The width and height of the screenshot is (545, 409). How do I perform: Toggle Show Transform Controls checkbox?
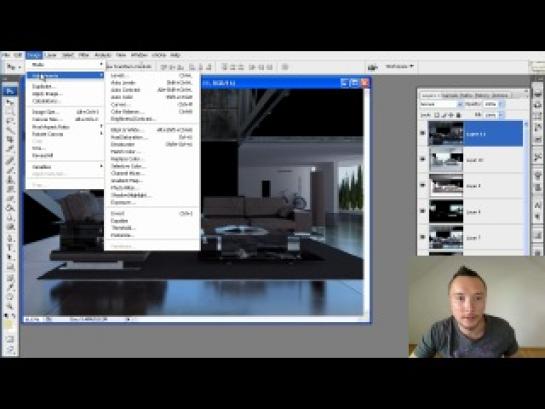pyautogui.click(x=108, y=66)
